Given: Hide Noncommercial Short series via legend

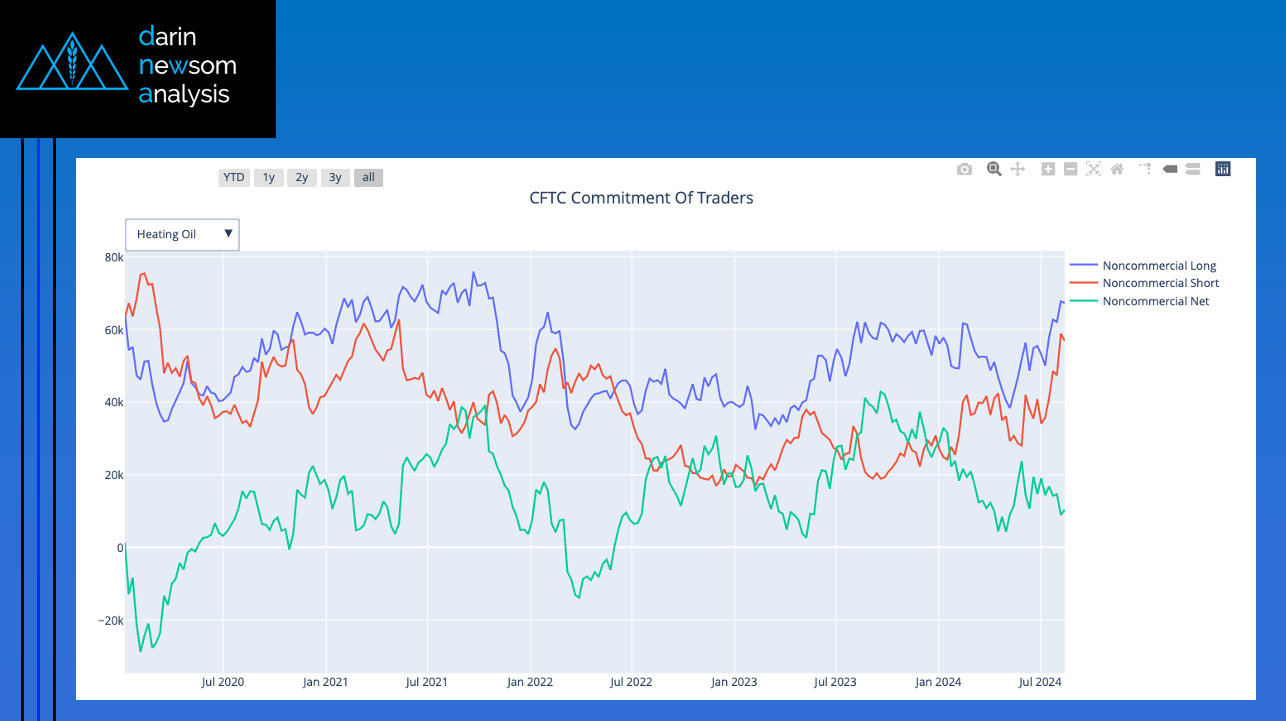Looking at the screenshot, I should click(1160, 283).
